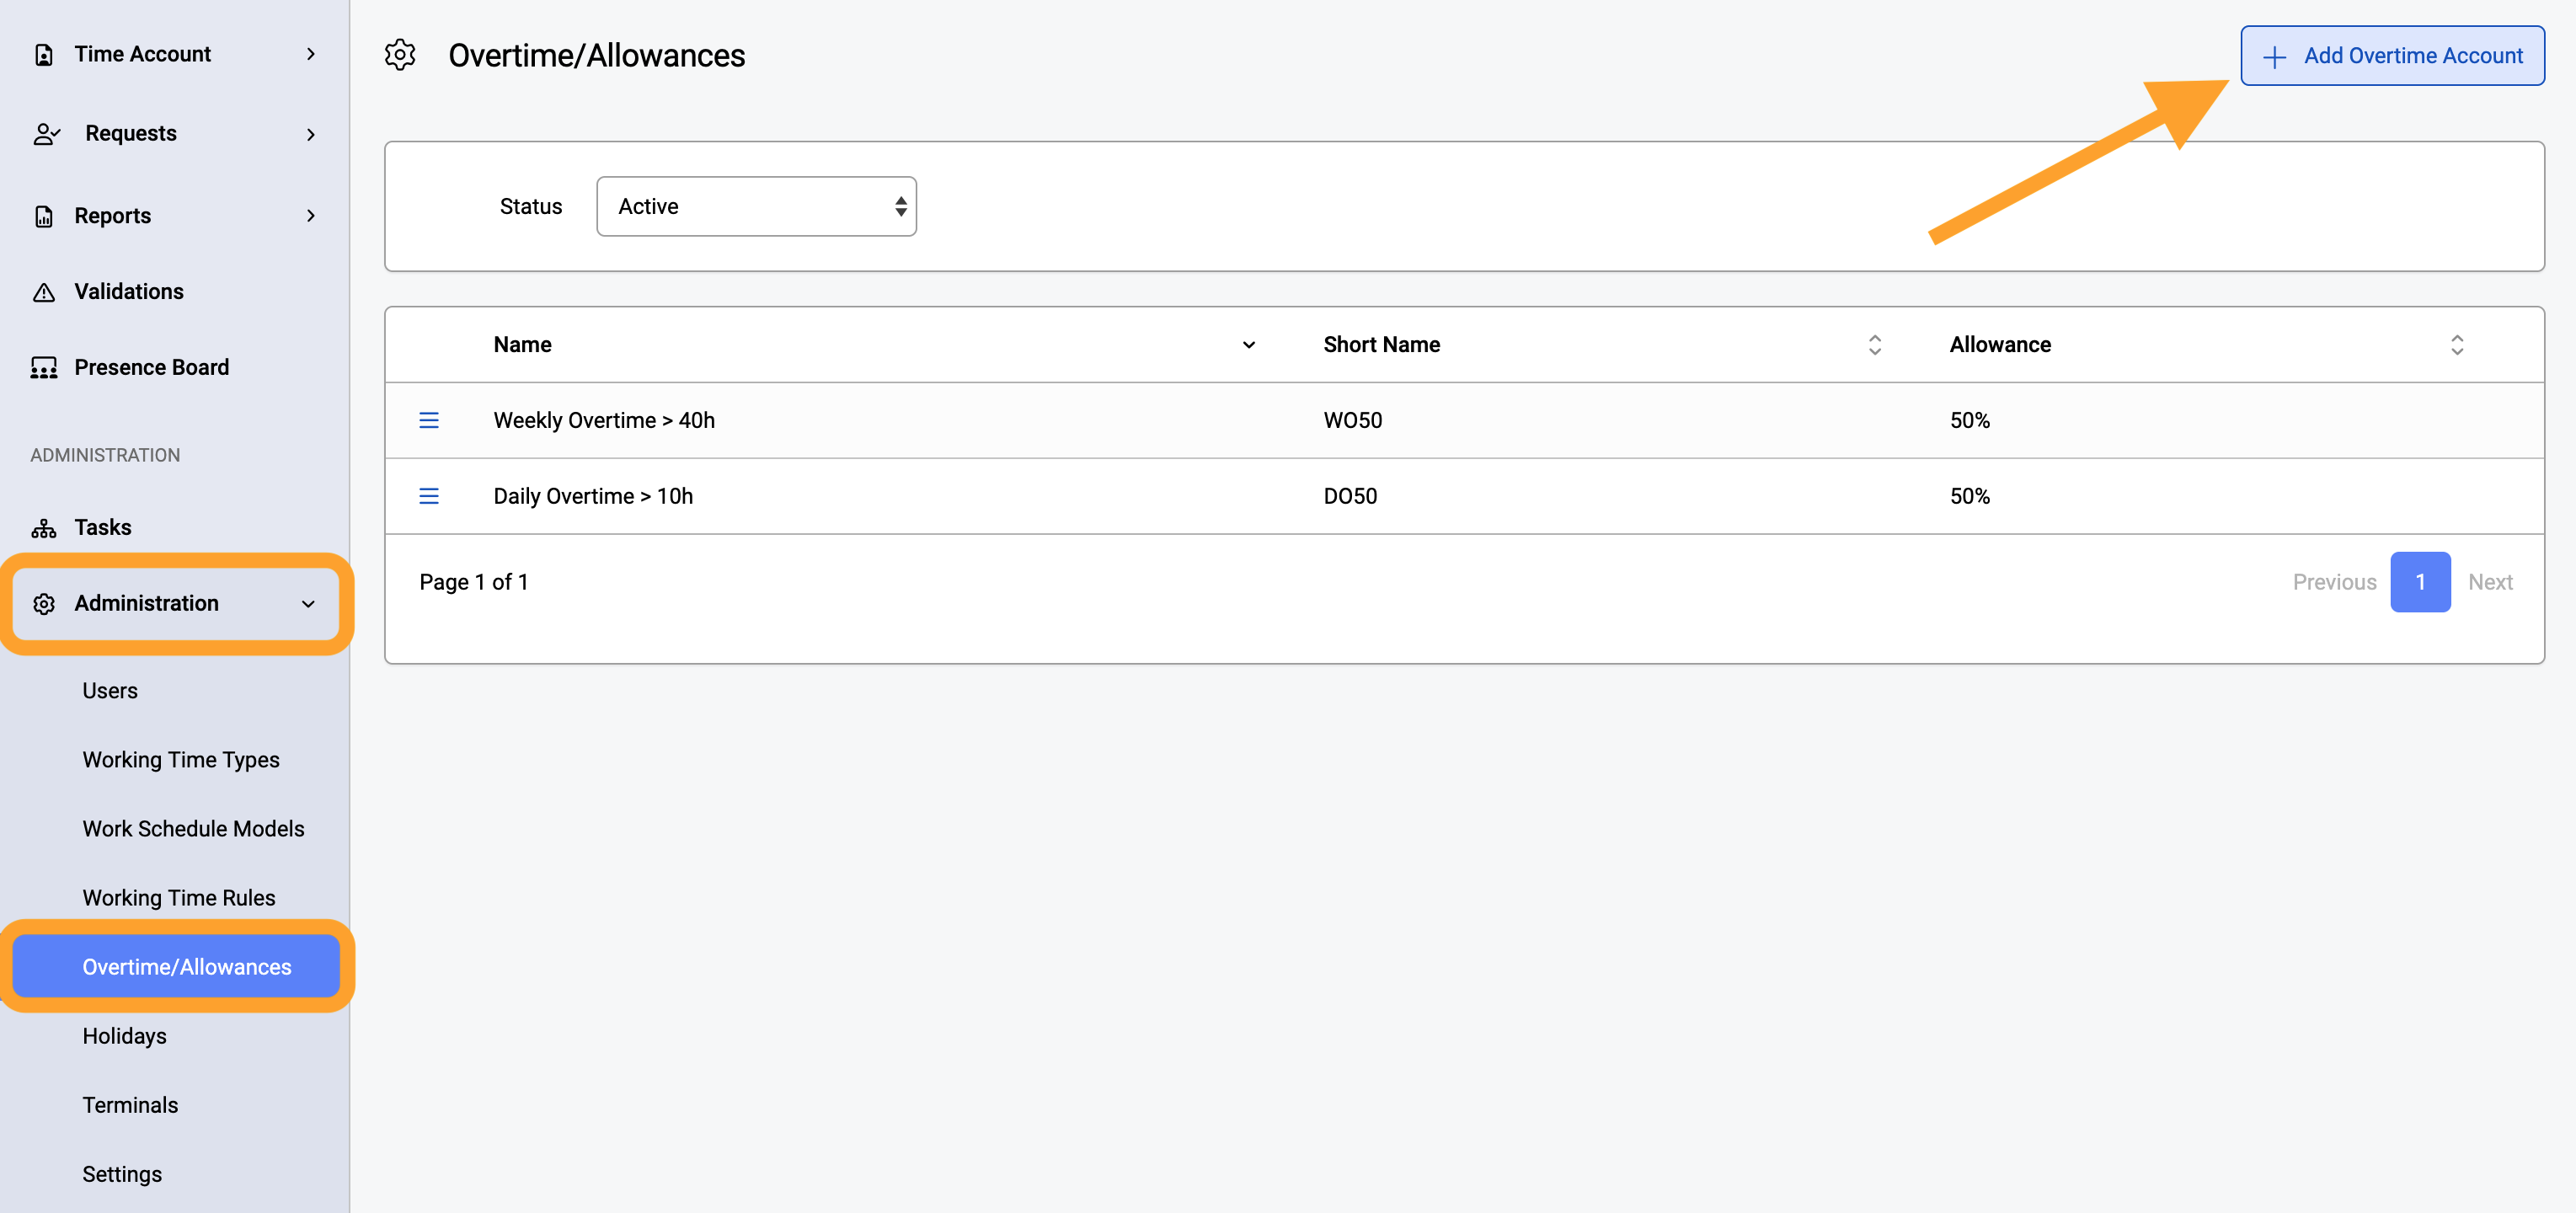The image size is (2576, 1213).
Task: Click the Page 1 of 1 text
Action: coord(474,582)
